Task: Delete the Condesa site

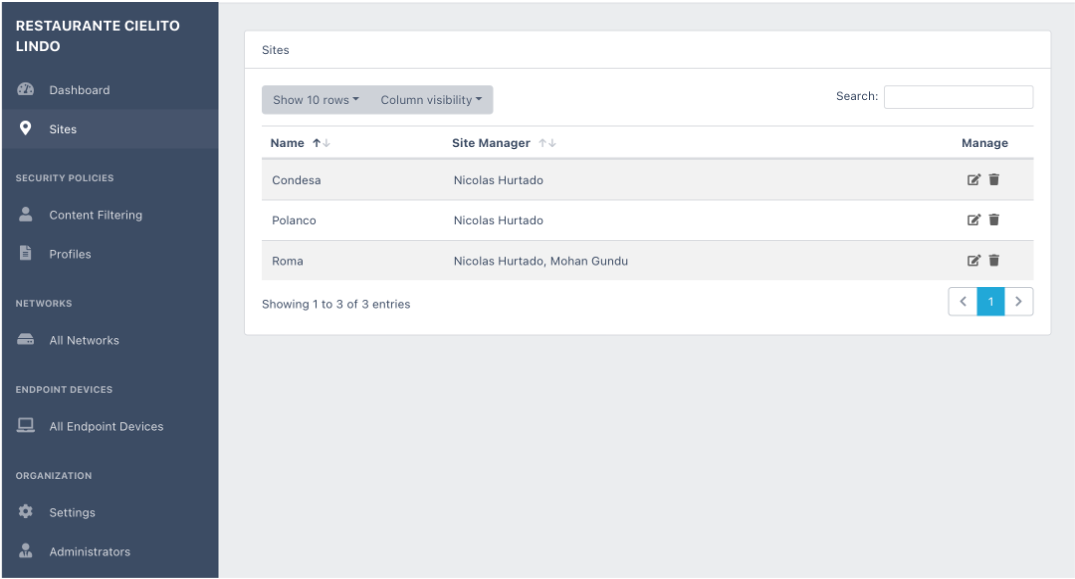Action: click(994, 180)
